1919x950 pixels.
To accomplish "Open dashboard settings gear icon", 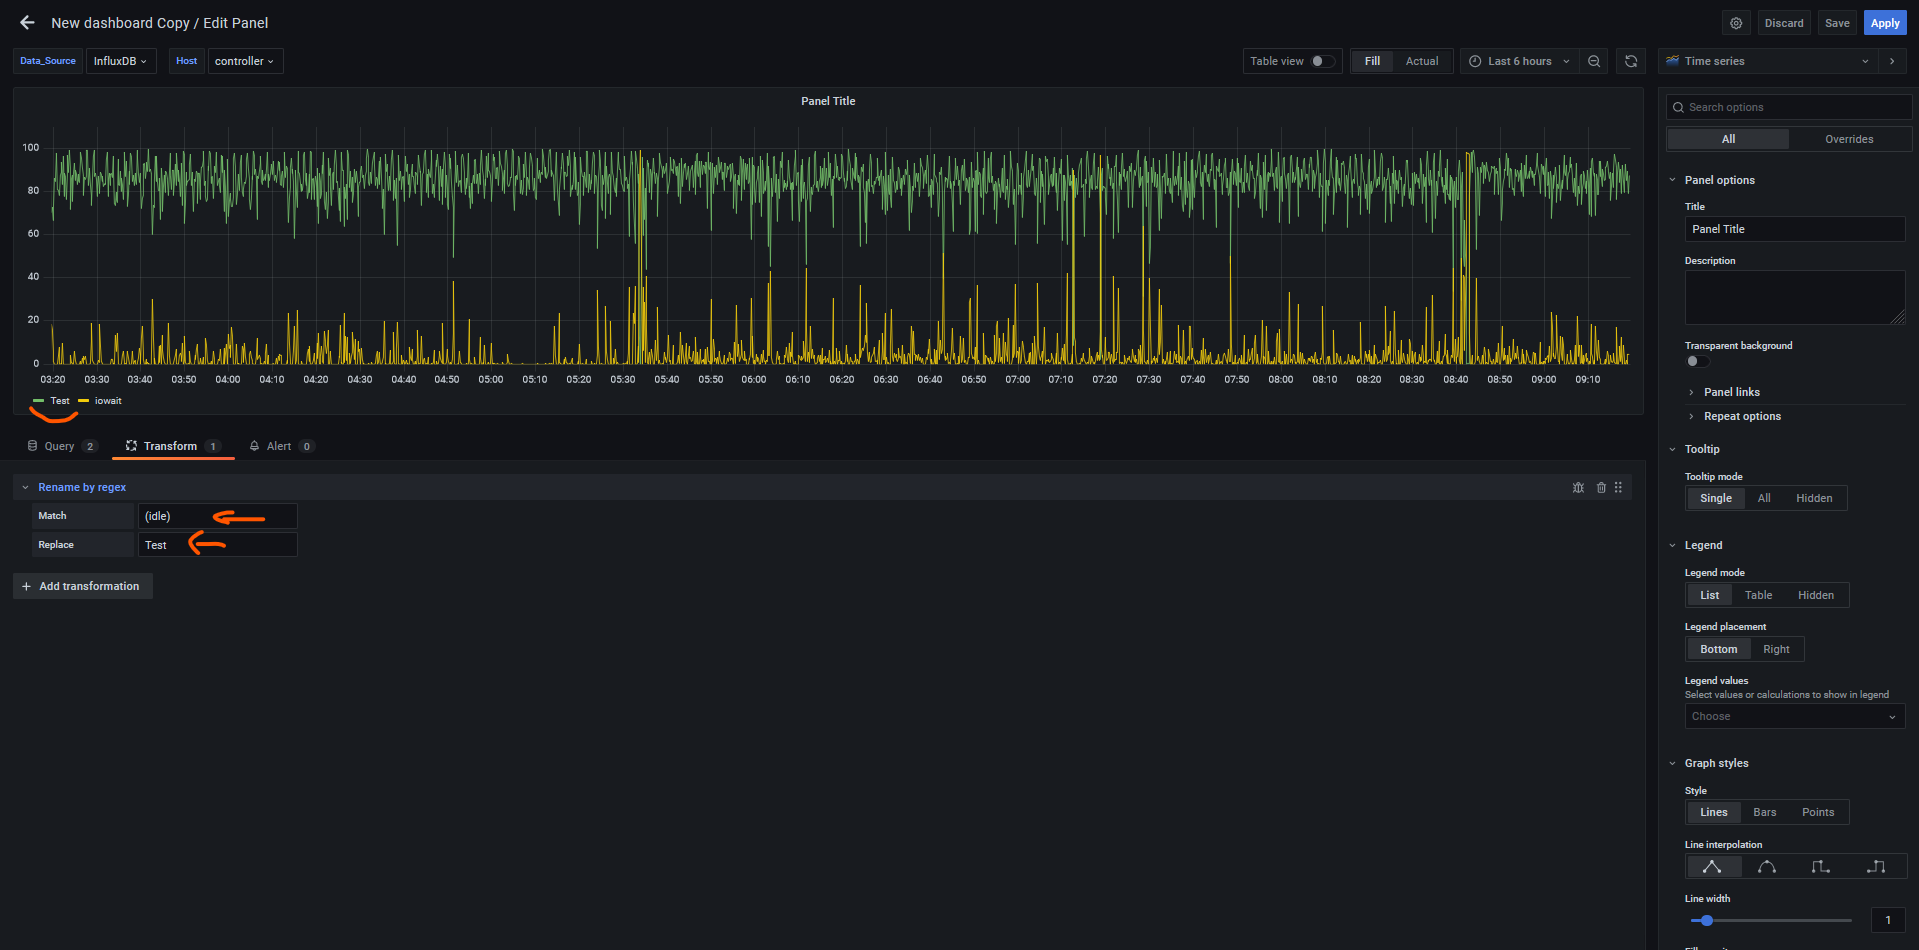I will coord(1736,23).
